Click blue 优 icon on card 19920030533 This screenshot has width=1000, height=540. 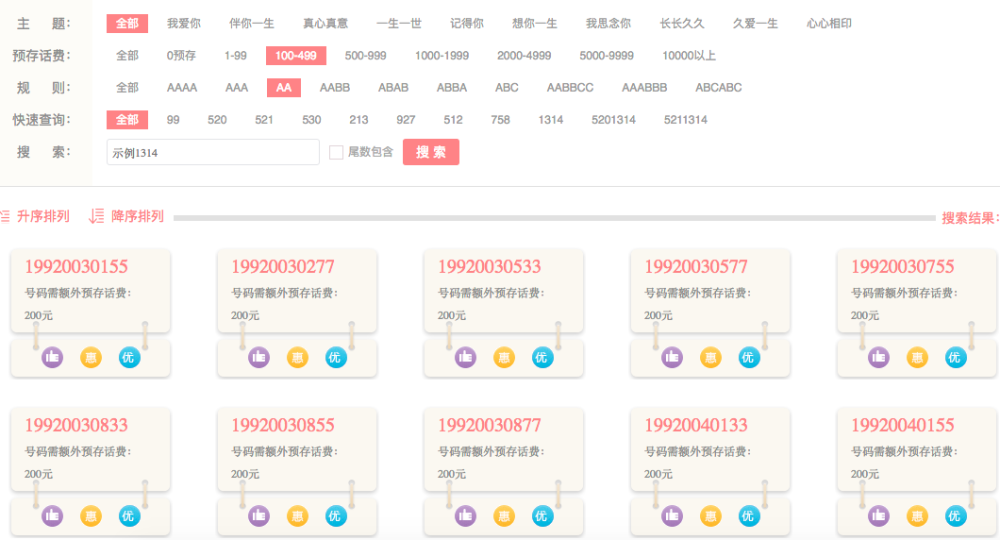pos(542,357)
